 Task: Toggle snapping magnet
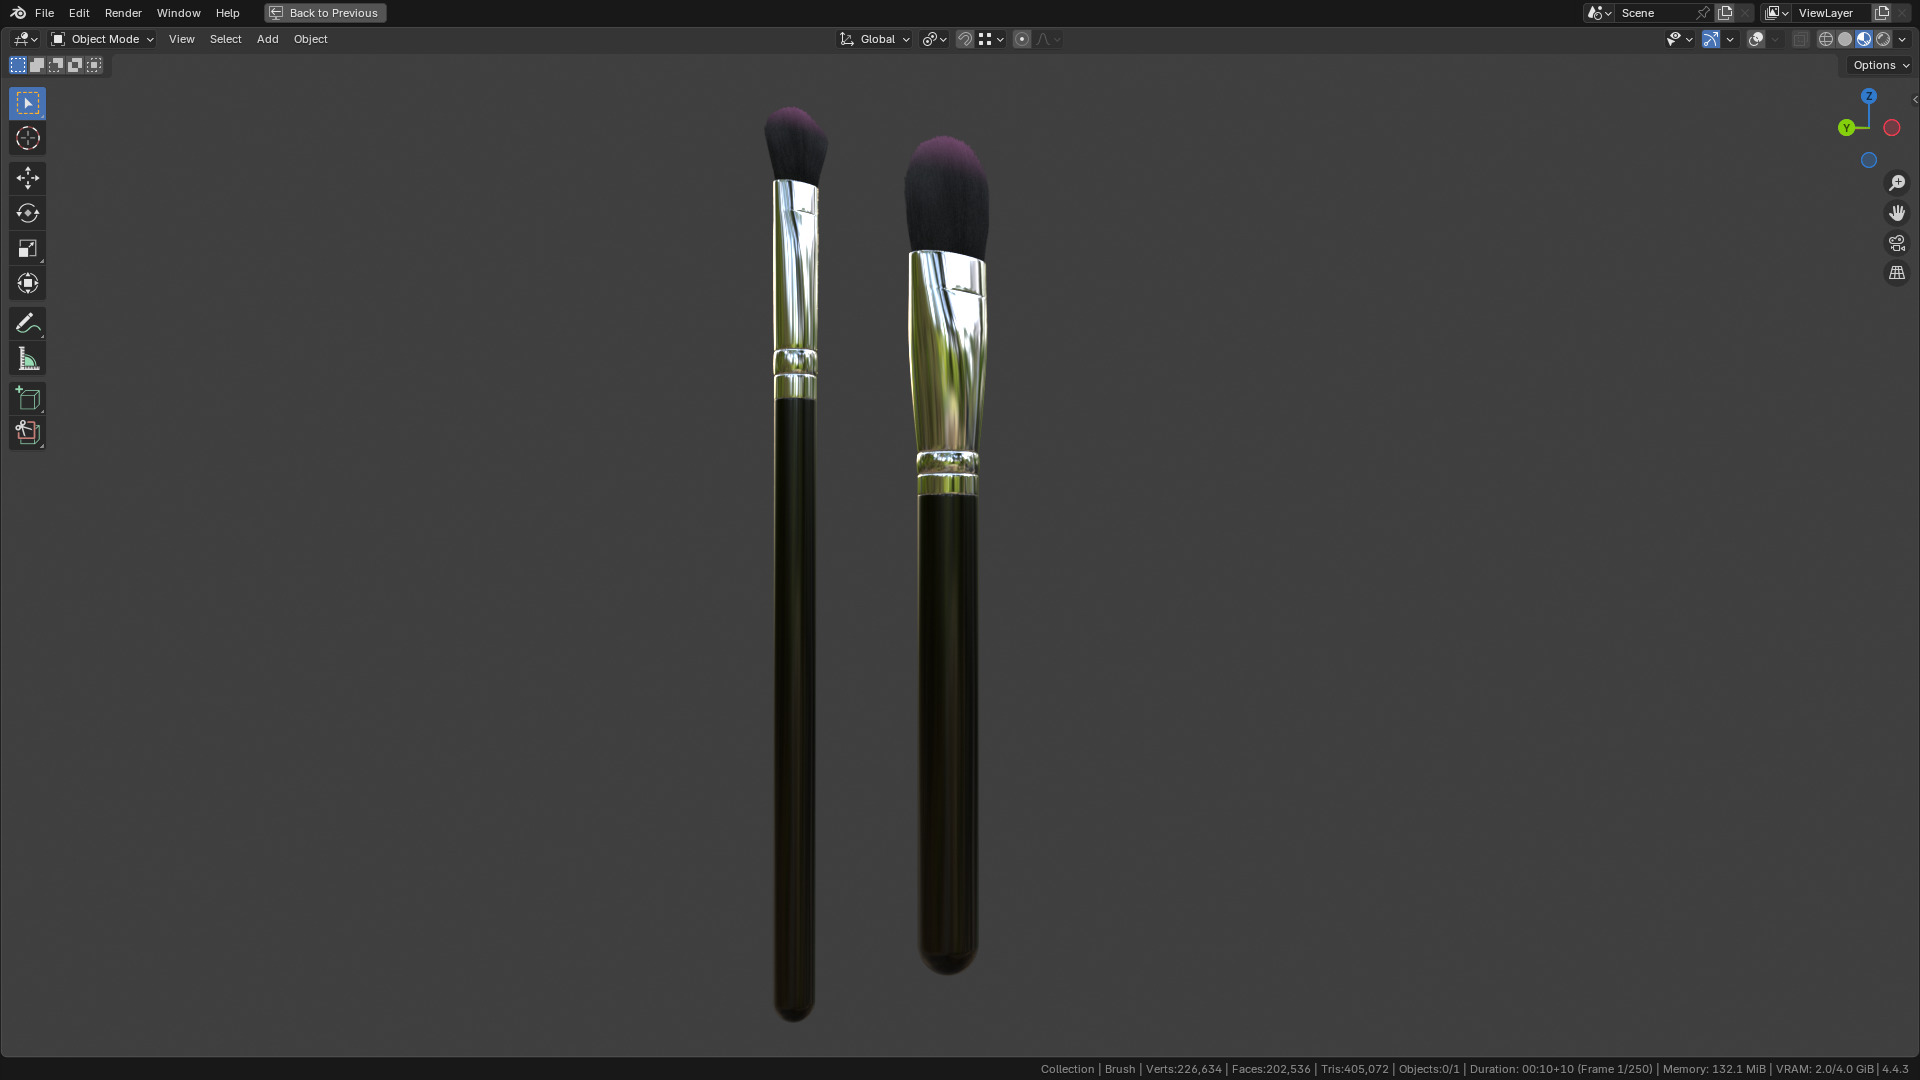click(x=965, y=39)
